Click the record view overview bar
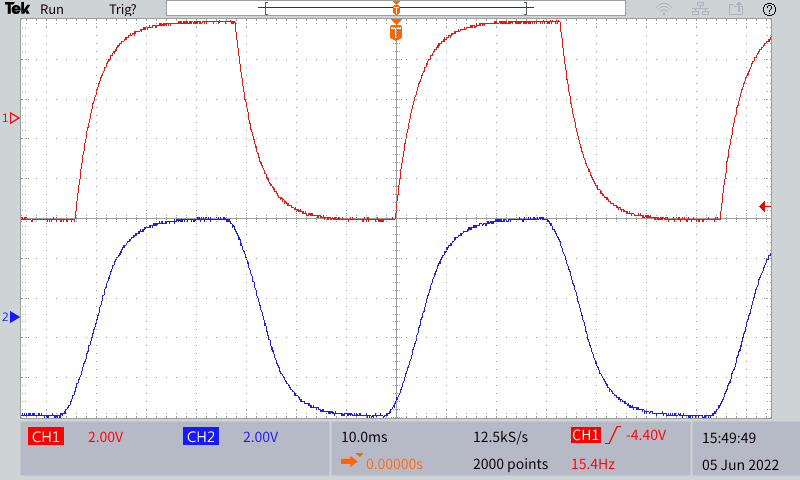Viewport: 800px width, 480px height. pos(396,9)
